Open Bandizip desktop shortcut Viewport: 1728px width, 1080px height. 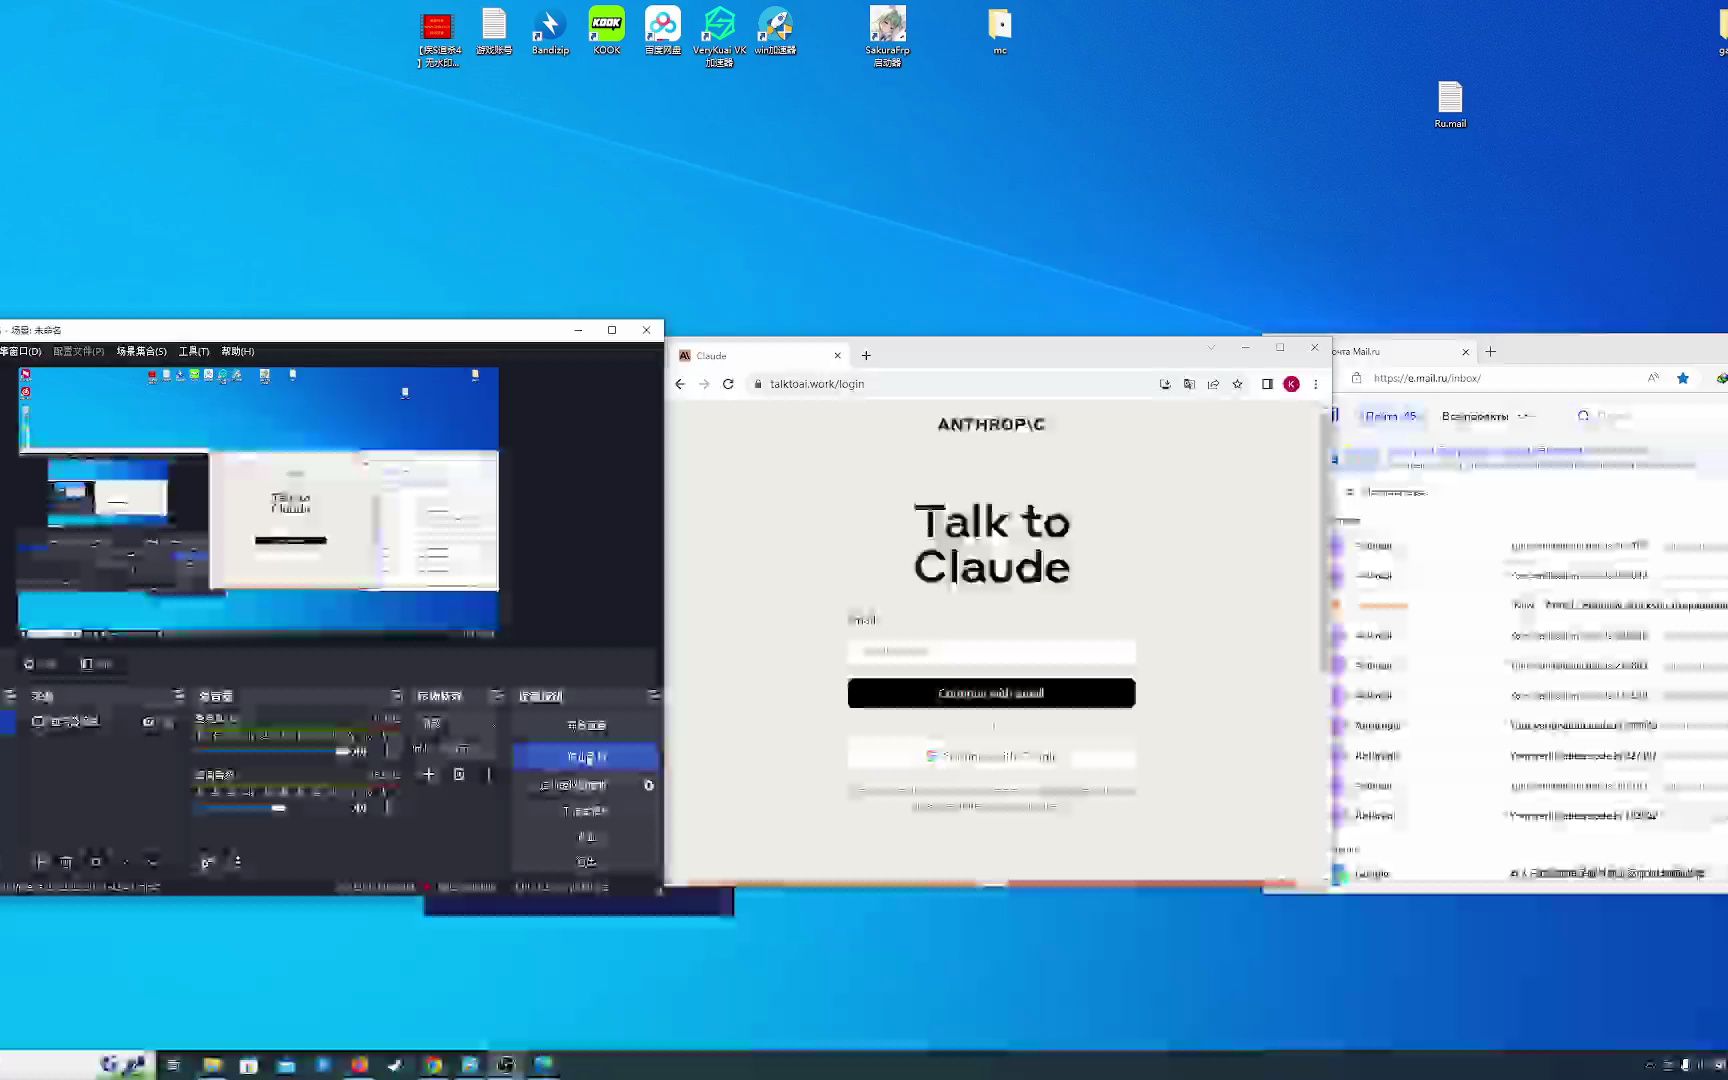[550, 31]
